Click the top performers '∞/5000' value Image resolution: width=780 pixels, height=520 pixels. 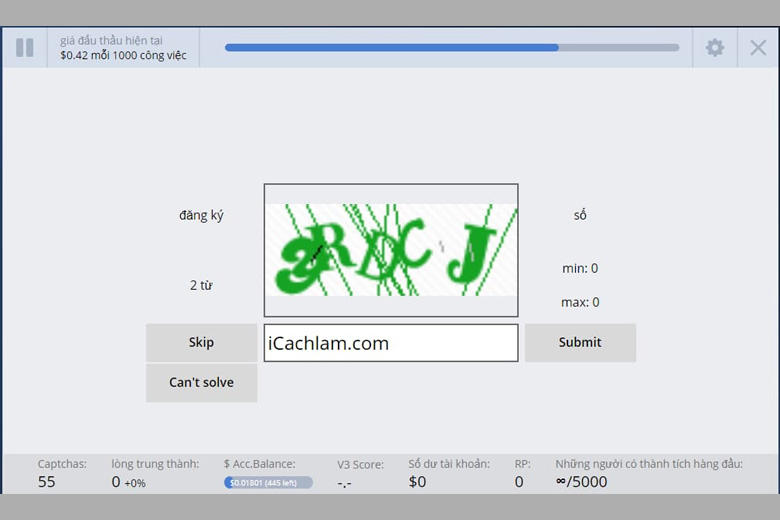[582, 482]
